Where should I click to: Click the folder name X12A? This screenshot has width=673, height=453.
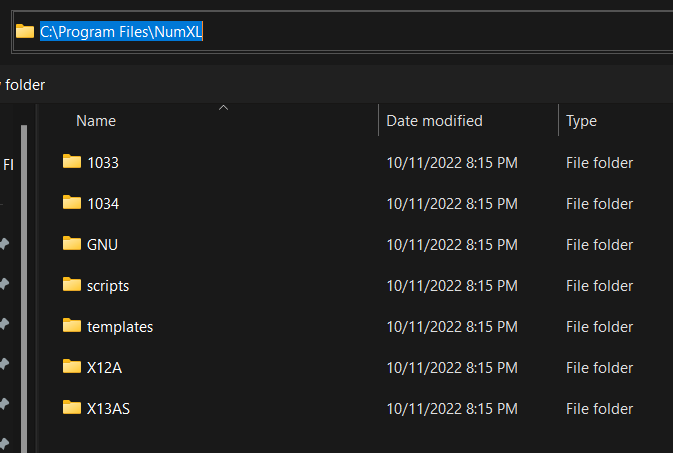pos(104,368)
